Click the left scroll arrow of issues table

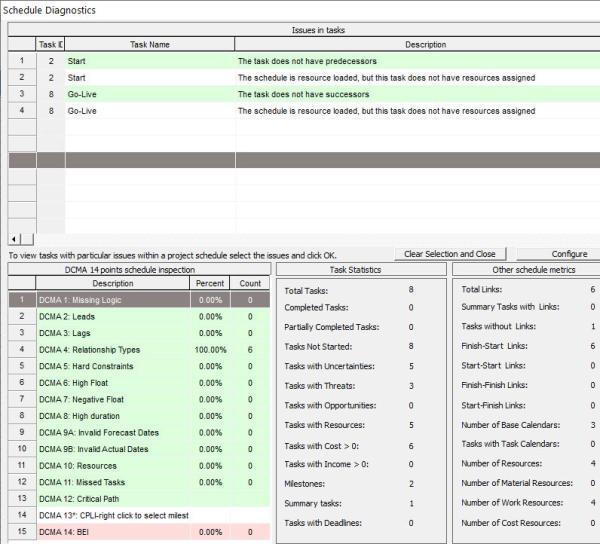[14, 239]
